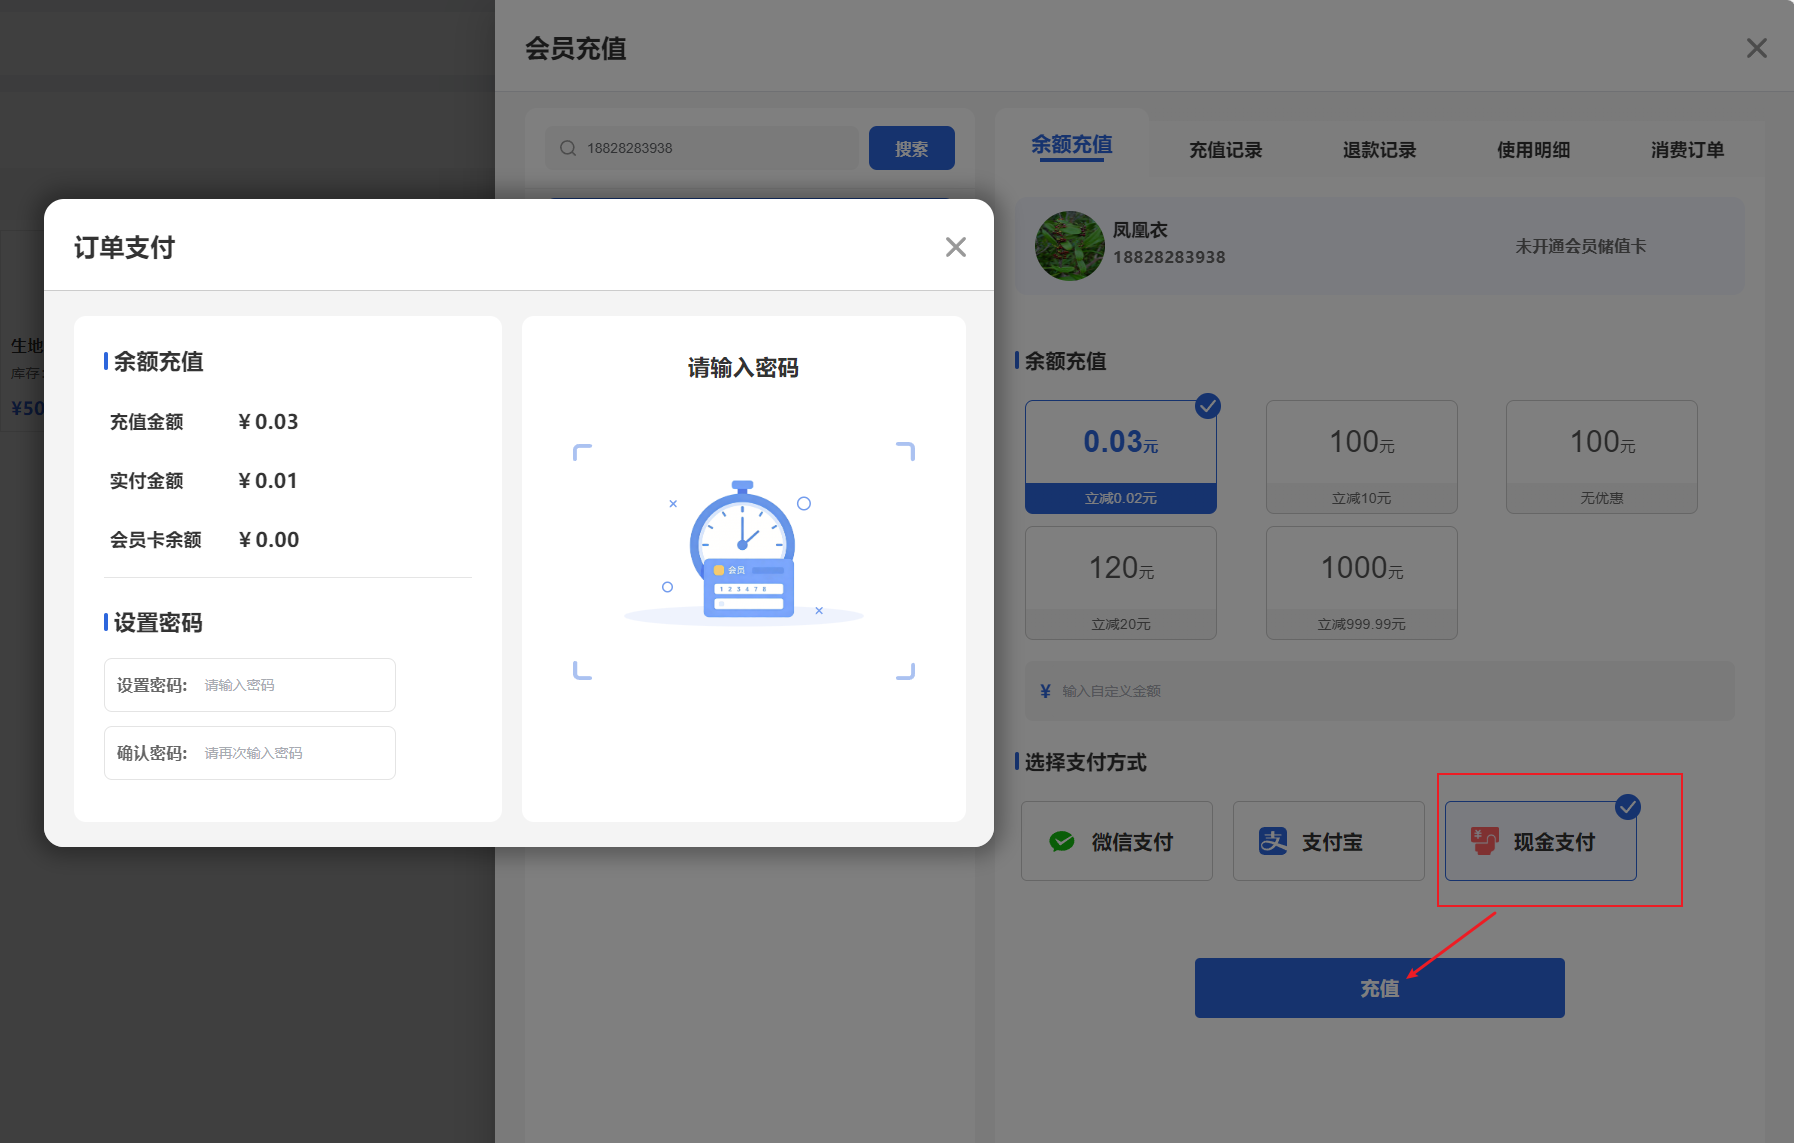Click the checkmark badge on cash payment

[1629, 807]
